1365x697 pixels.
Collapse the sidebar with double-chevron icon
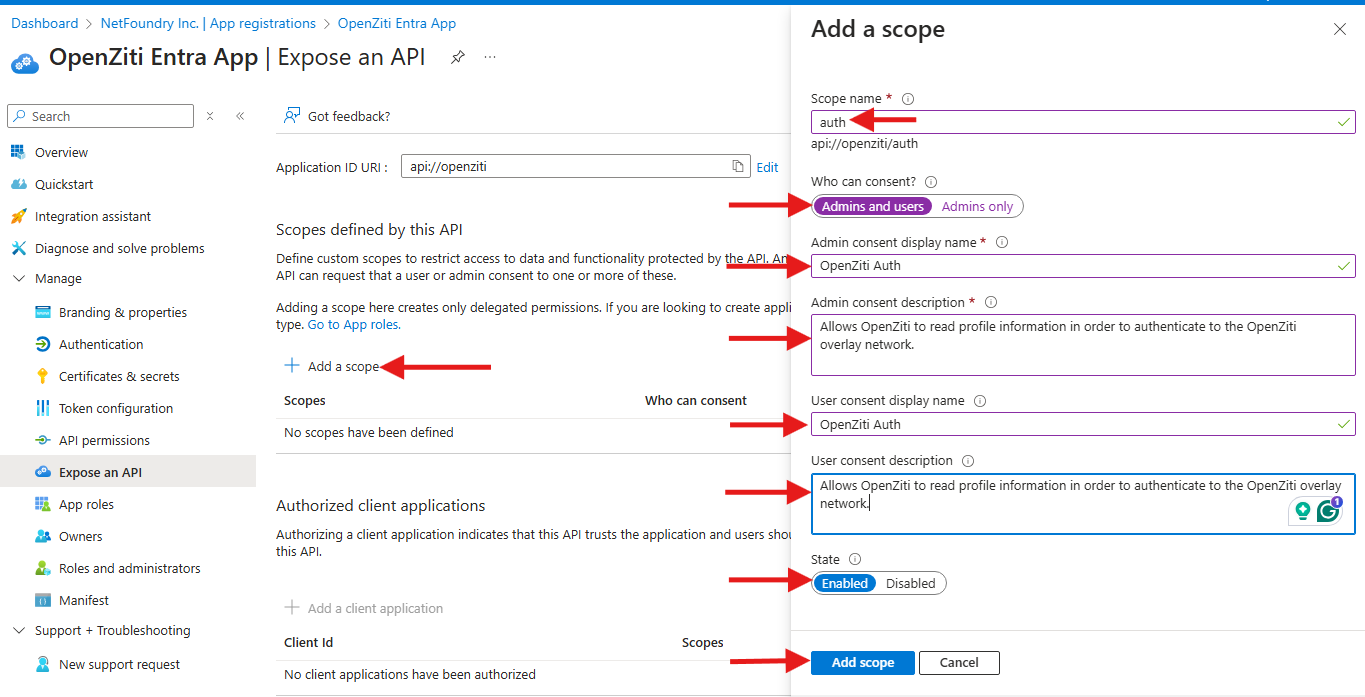[x=240, y=116]
